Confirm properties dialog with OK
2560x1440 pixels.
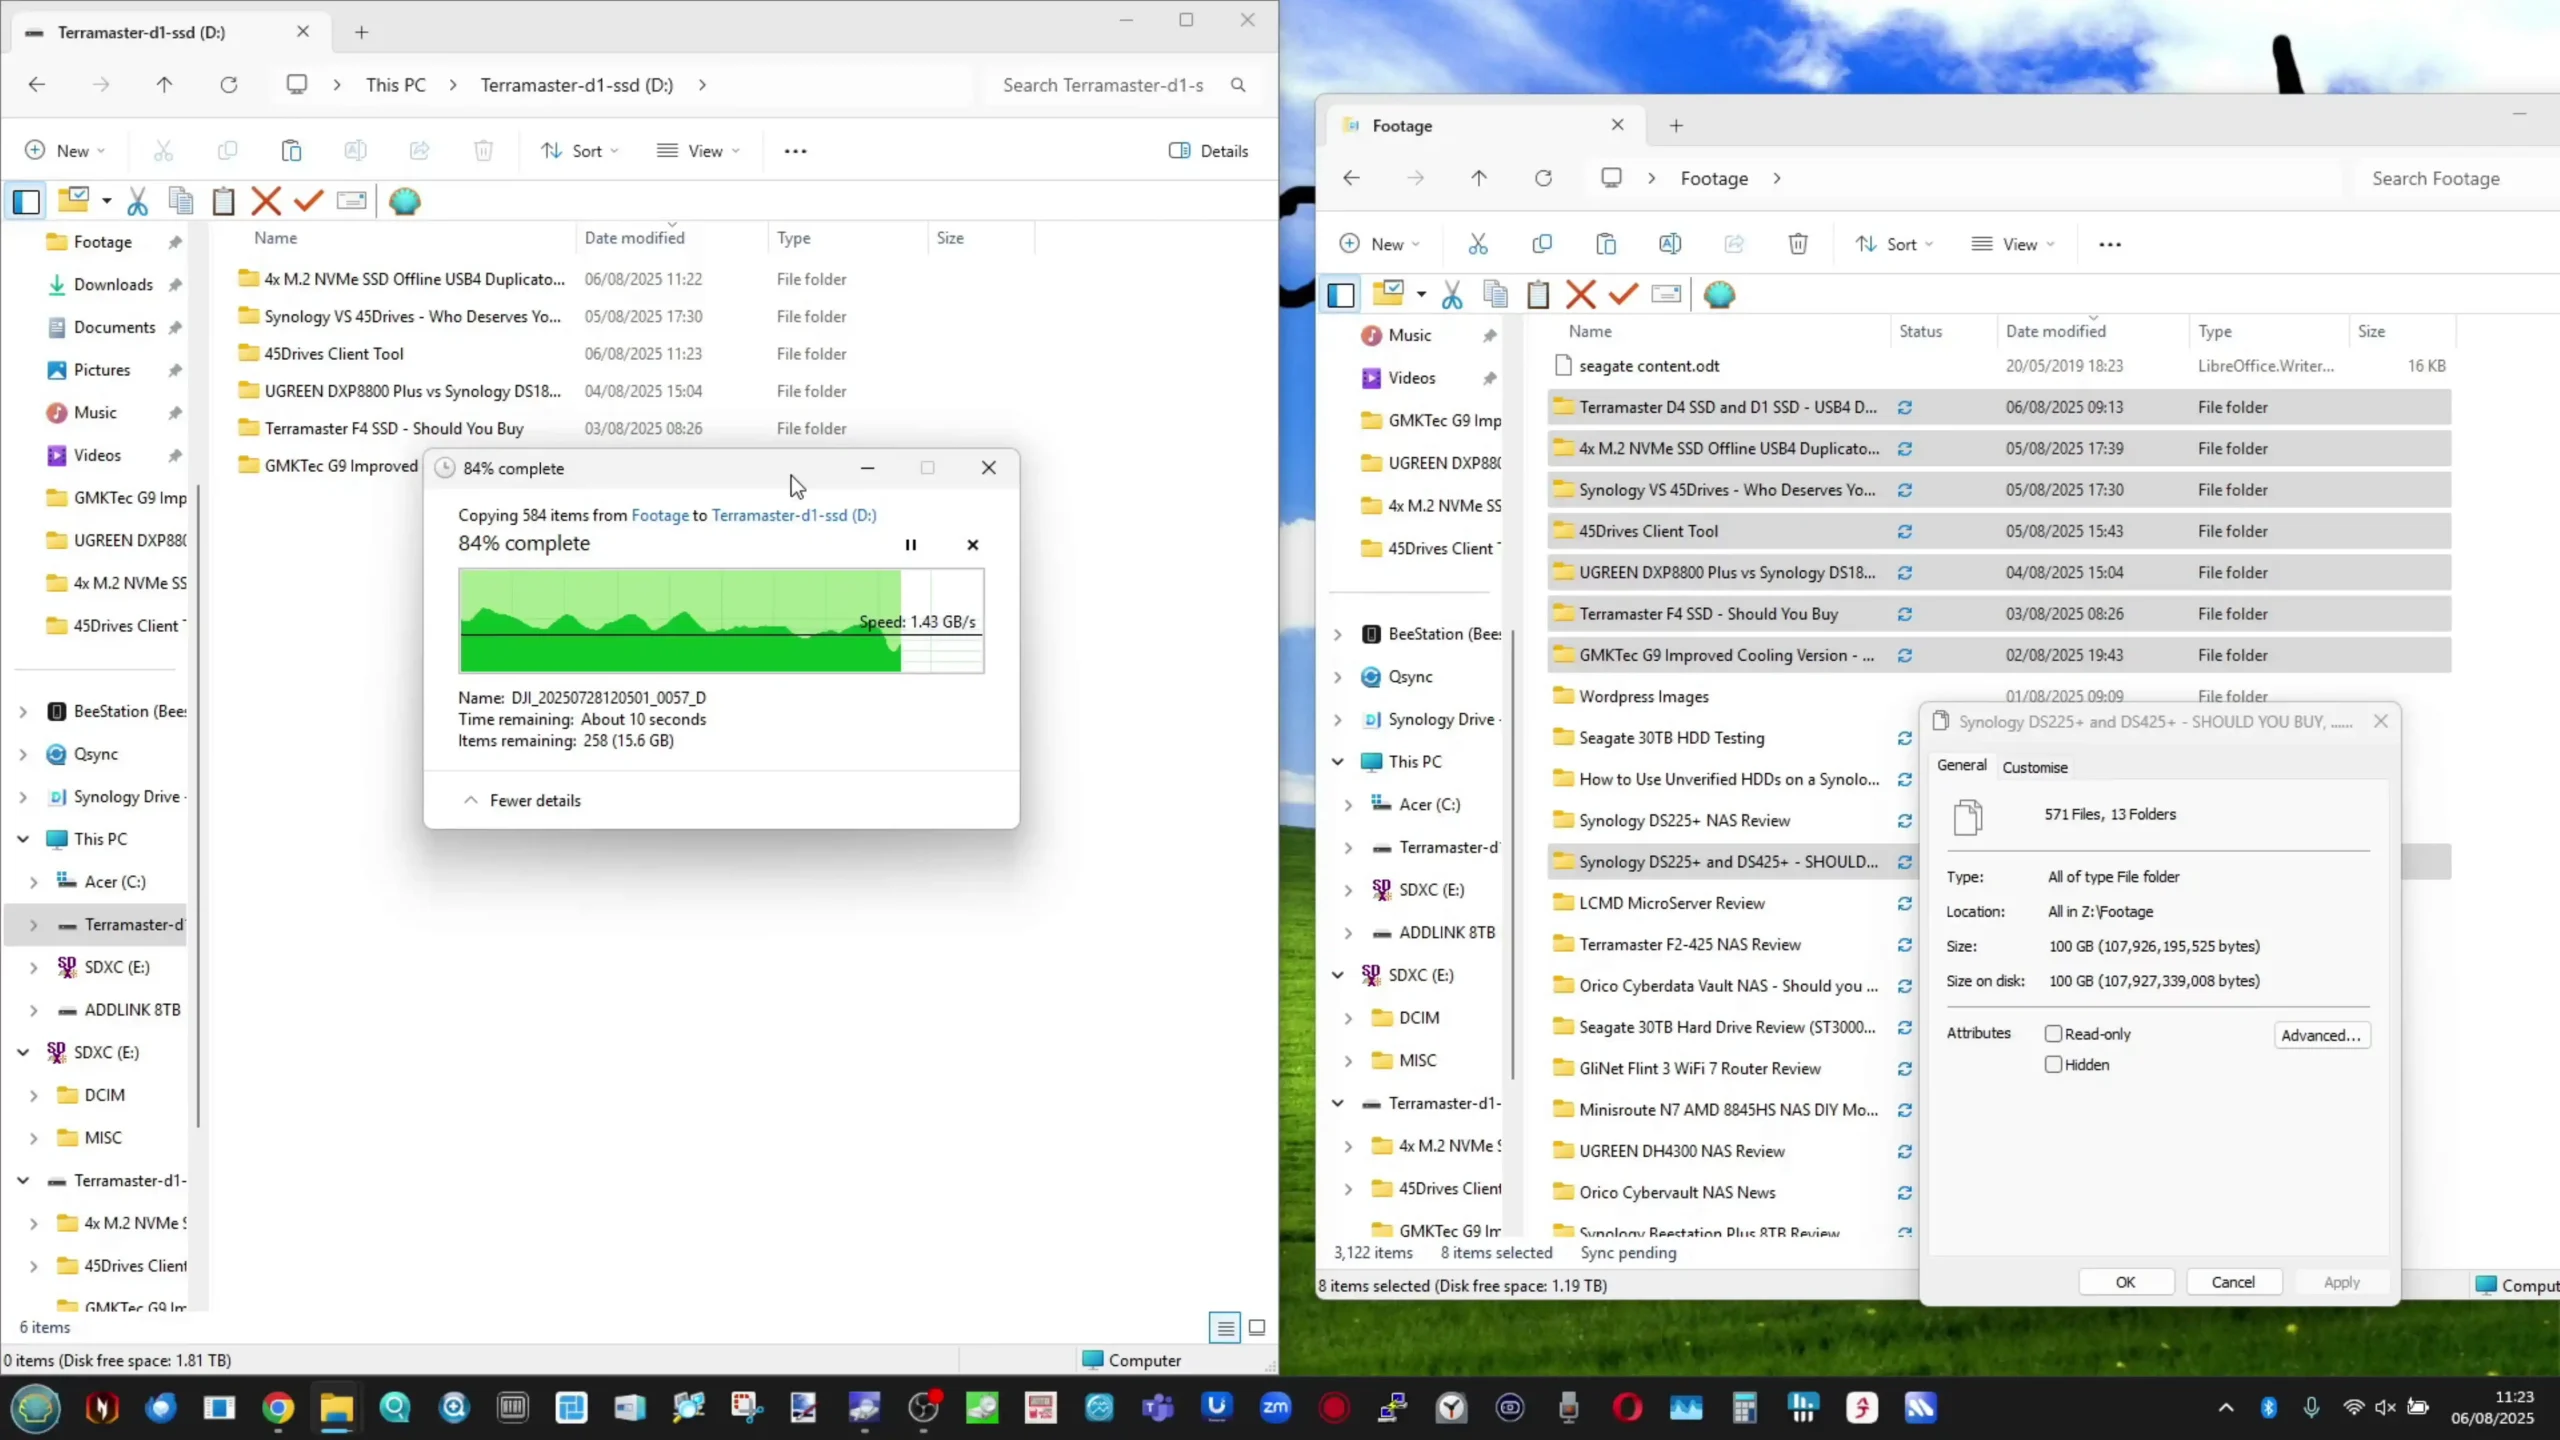click(2126, 1282)
